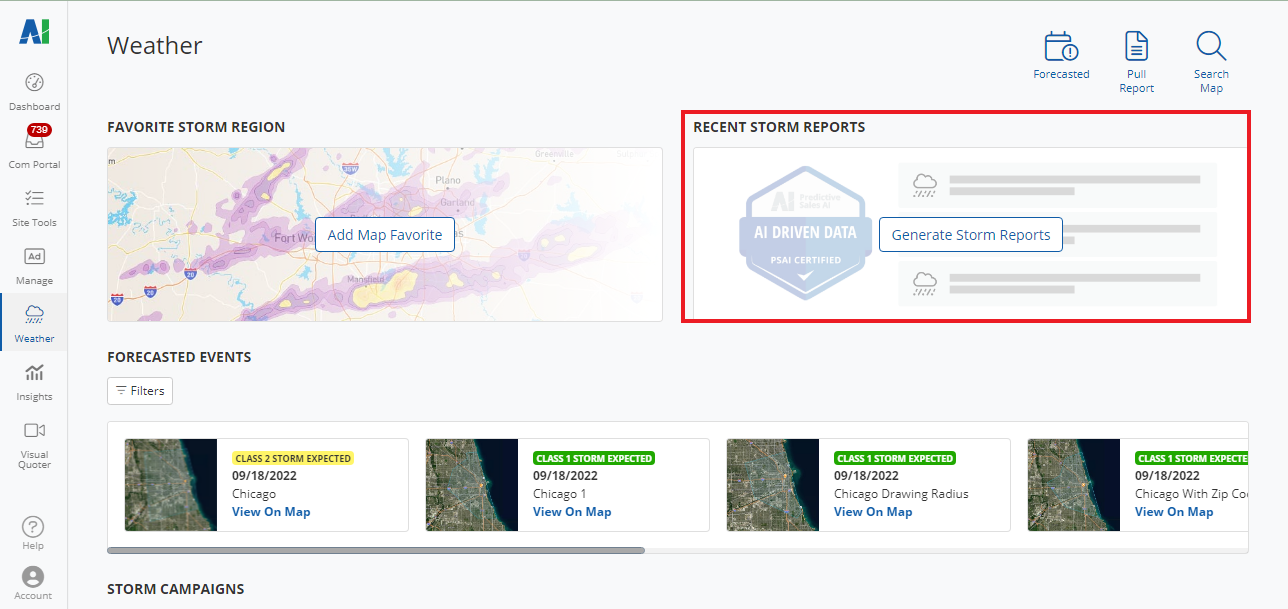Image resolution: width=1288 pixels, height=609 pixels.
Task: Select the Class 2 storm Chicago thumbnail
Action: click(171, 485)
